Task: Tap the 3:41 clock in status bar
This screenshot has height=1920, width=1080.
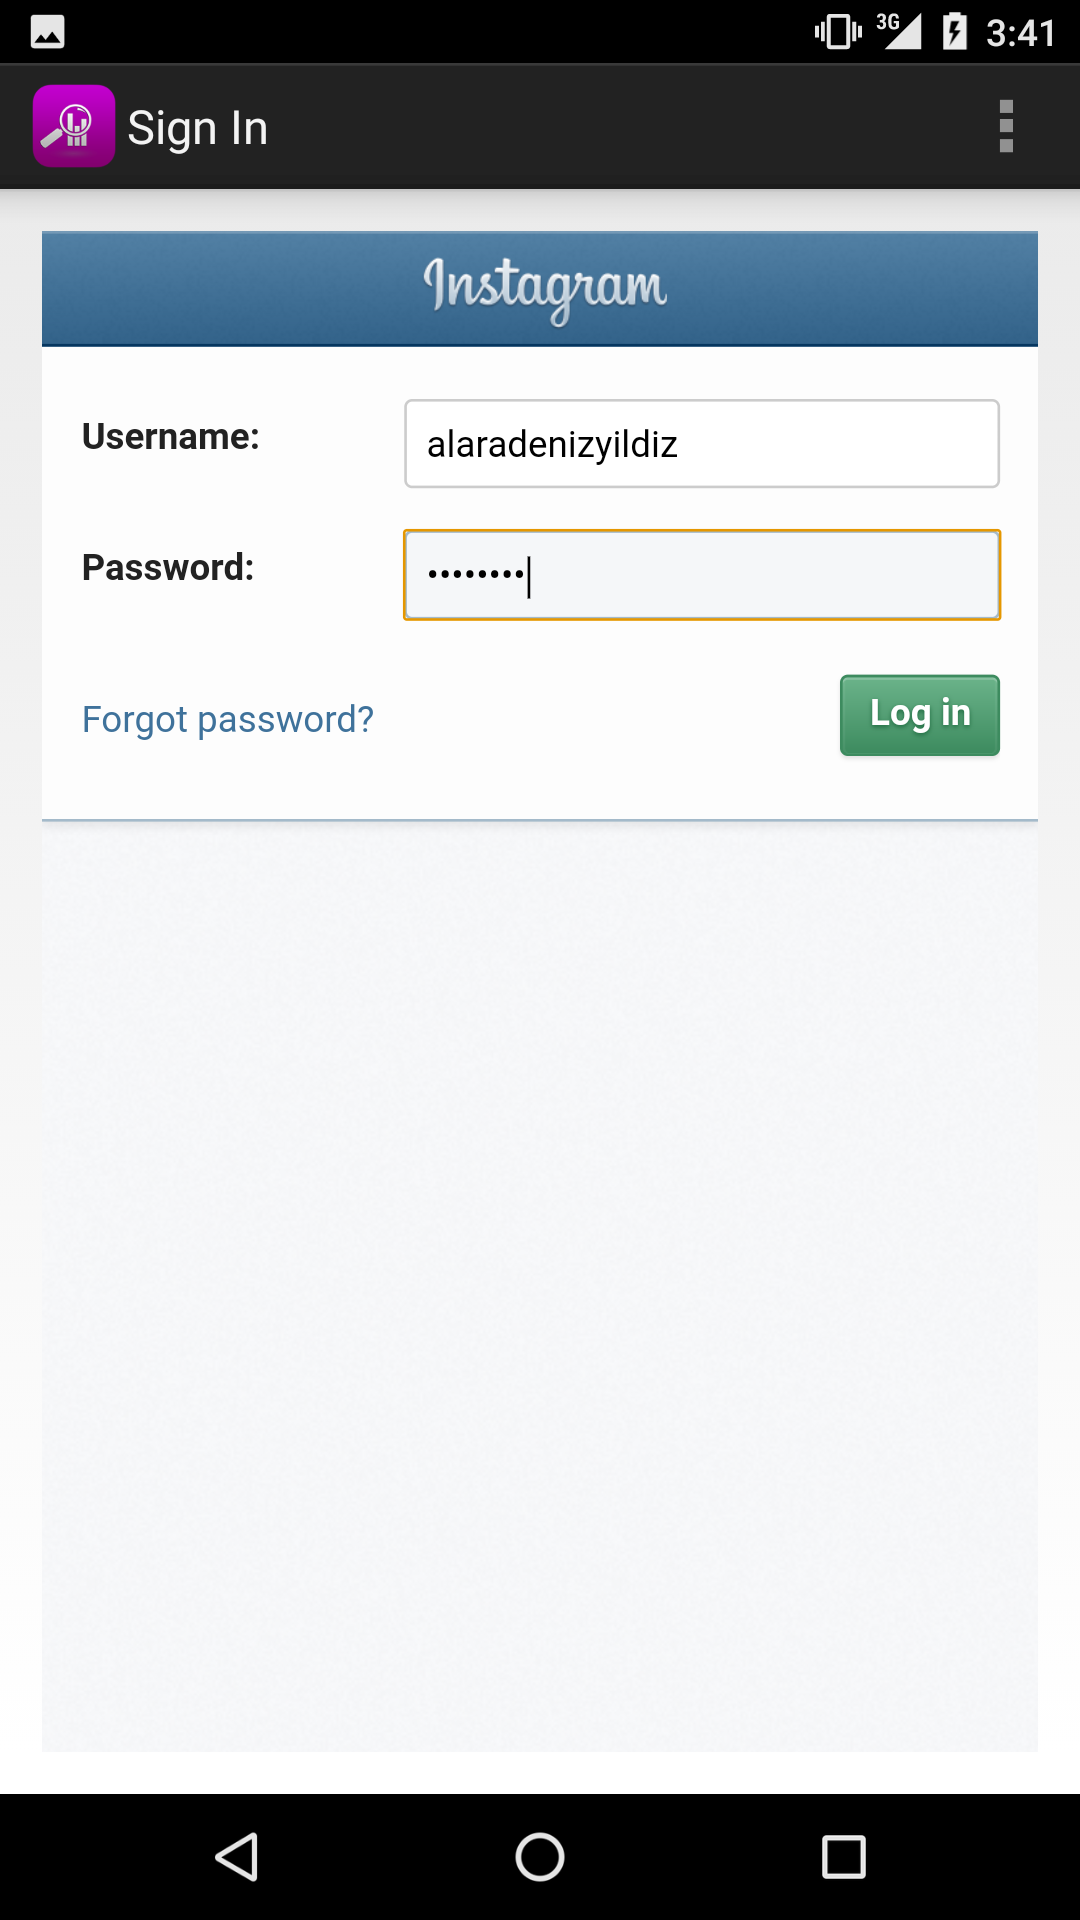Action: click(1020, 33)
